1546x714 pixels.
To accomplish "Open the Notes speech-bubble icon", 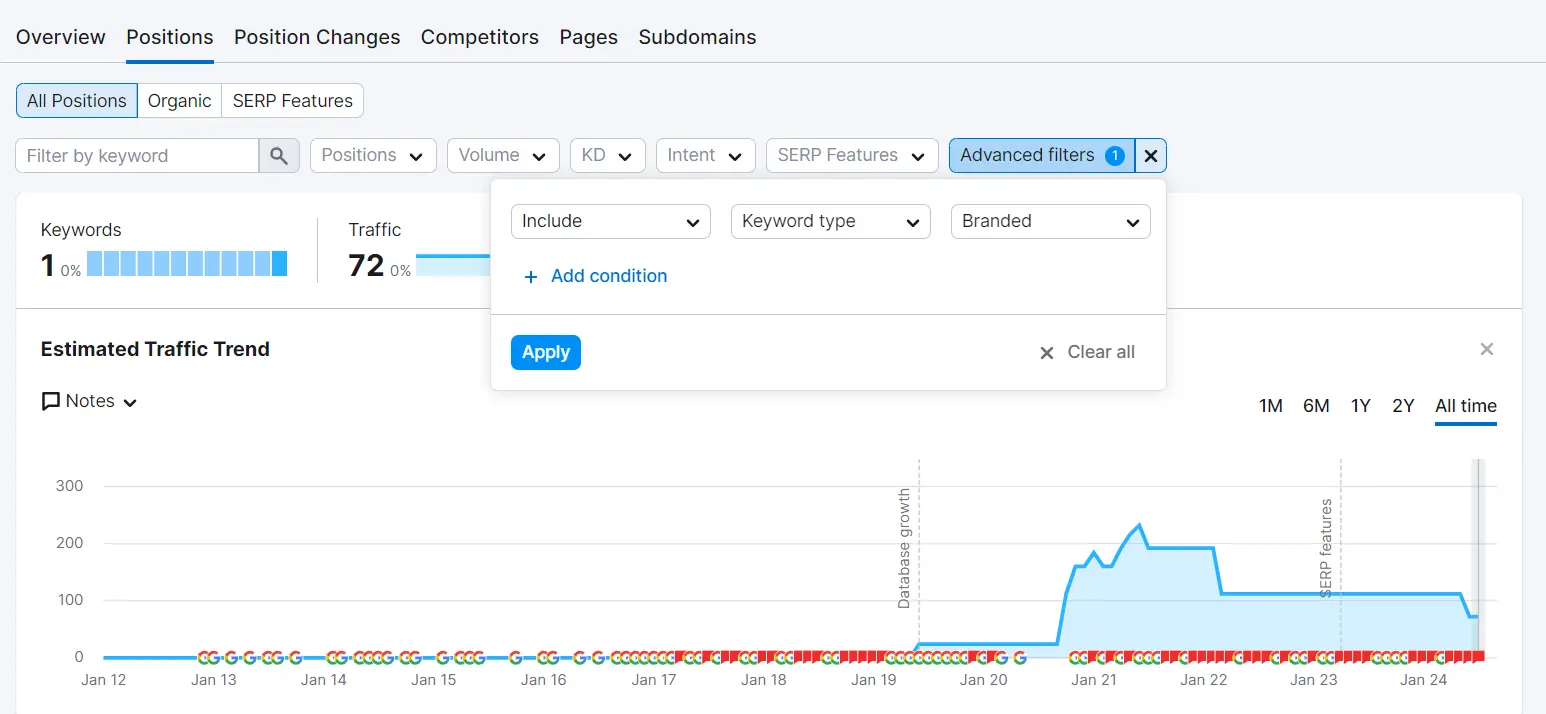I will 50,401.
